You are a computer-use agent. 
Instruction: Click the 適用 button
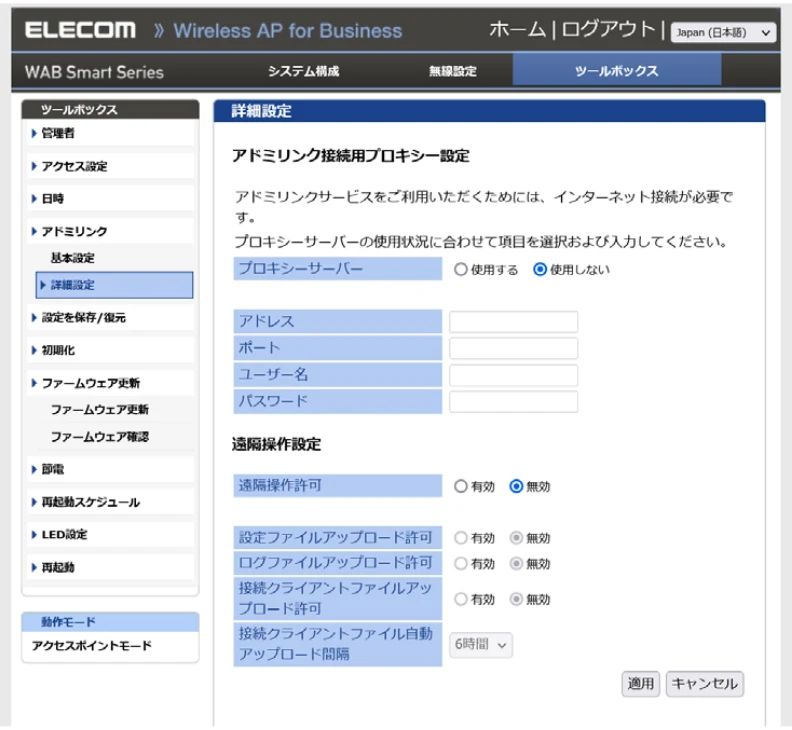[x=640, y=684]
